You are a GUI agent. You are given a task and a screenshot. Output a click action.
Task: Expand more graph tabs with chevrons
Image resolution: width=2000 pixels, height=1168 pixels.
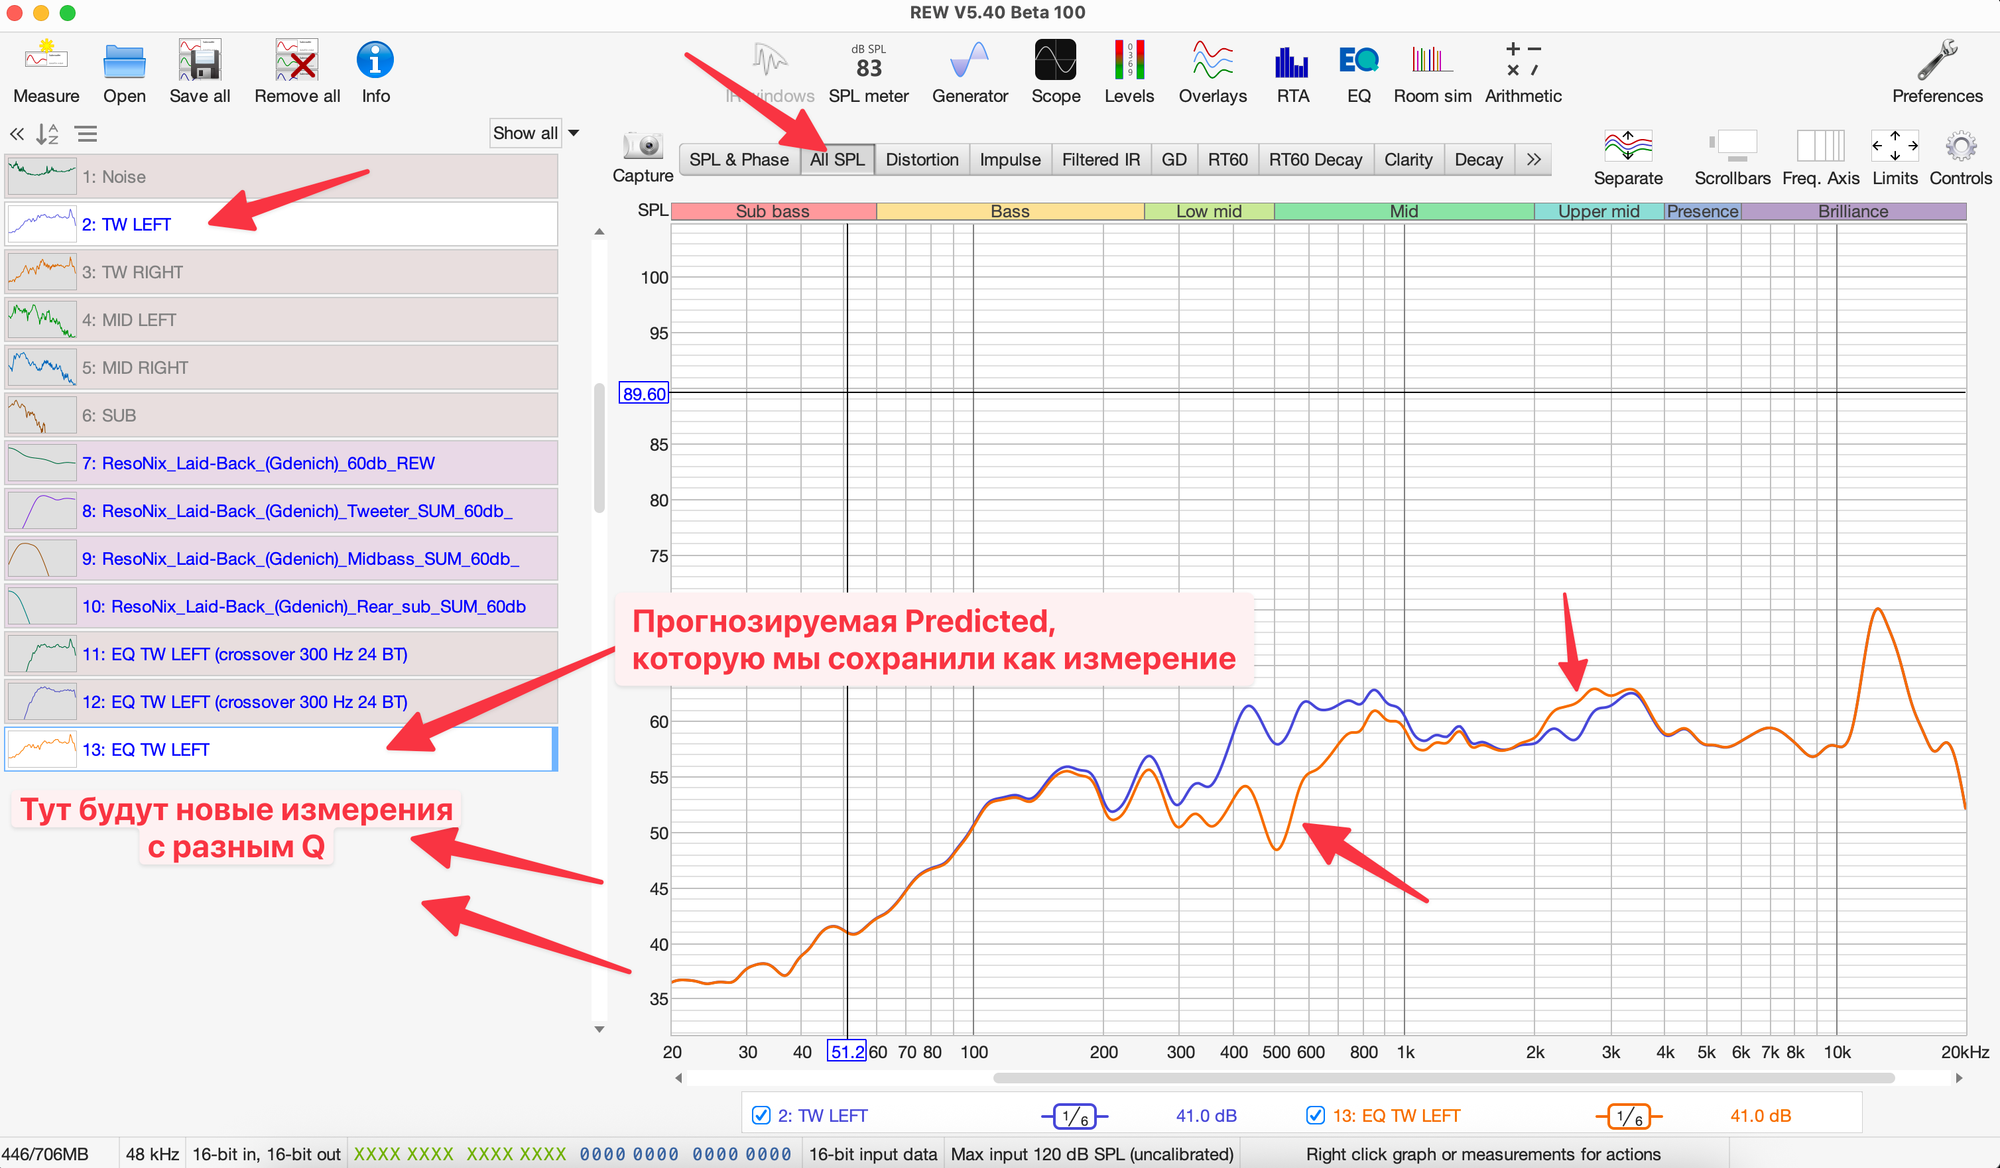(1534, 159)
